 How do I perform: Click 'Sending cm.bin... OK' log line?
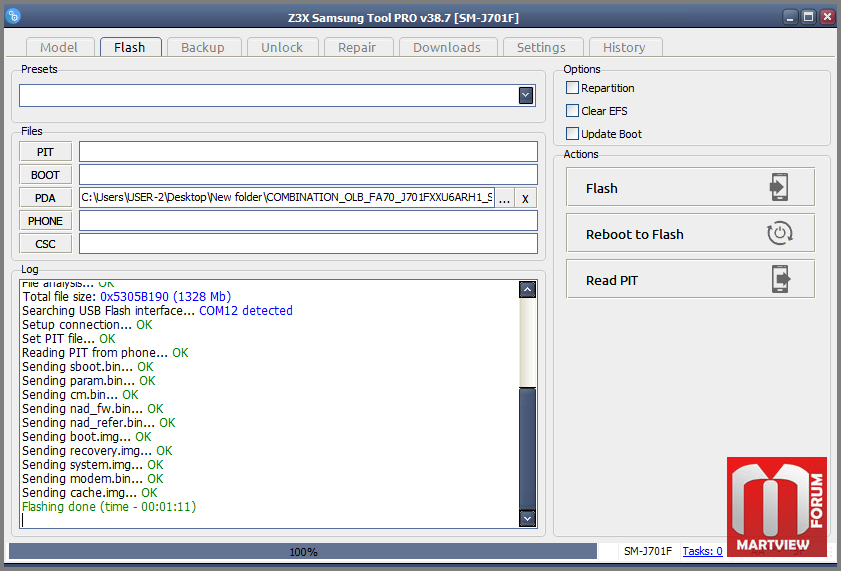(x=80, y=395)
